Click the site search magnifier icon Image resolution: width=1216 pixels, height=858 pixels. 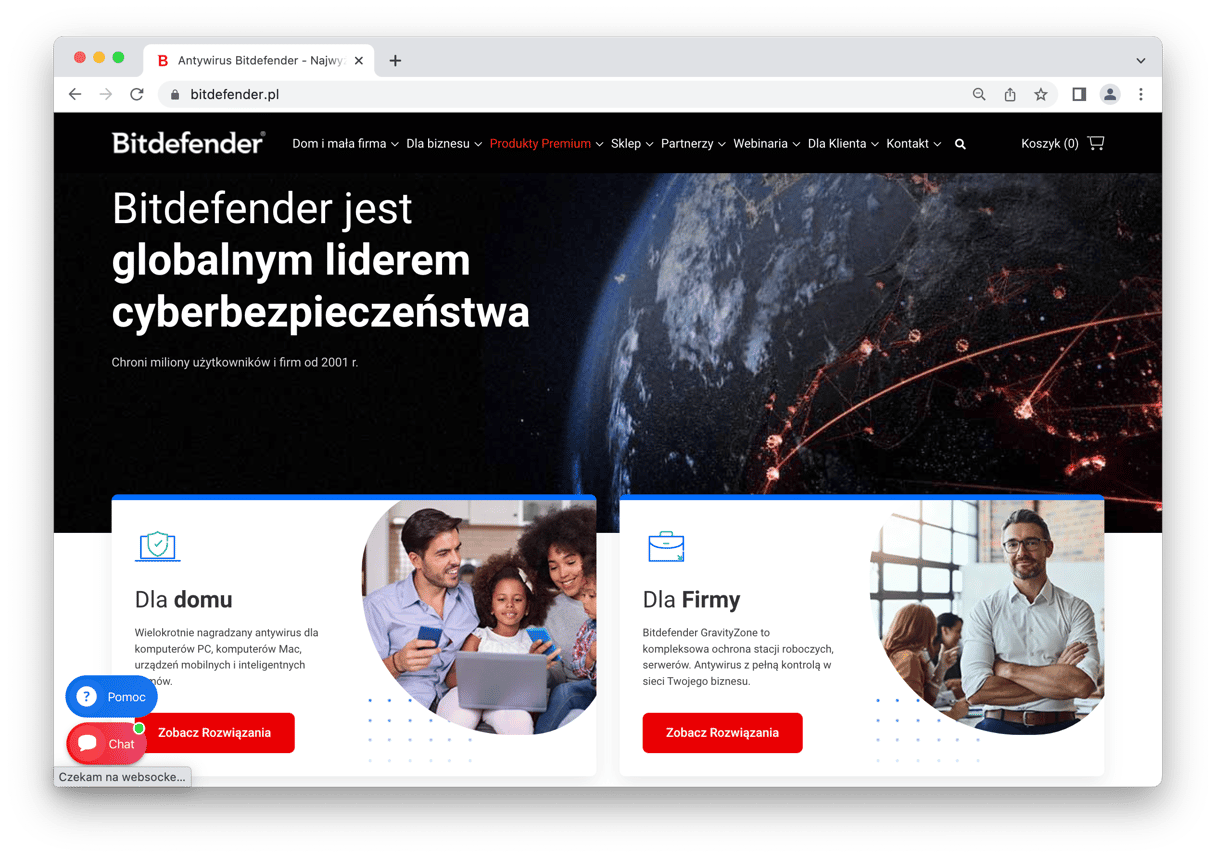click(960, 144)
